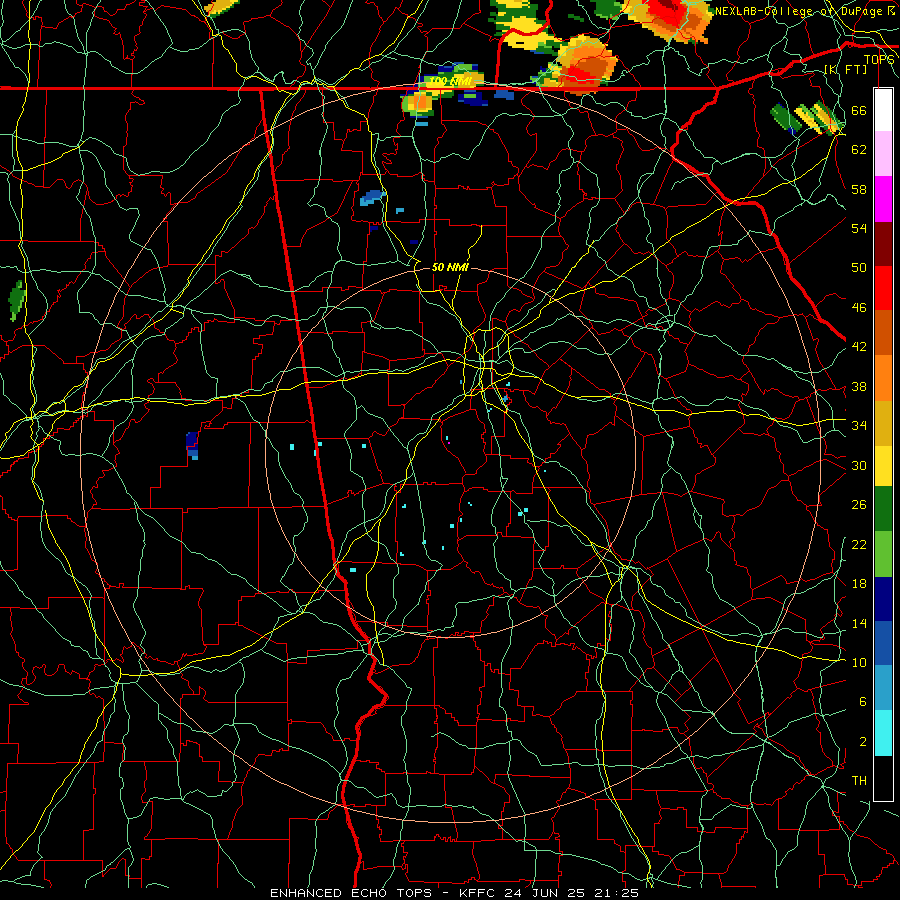Click the light pink legend swatch

click(883, 154)
